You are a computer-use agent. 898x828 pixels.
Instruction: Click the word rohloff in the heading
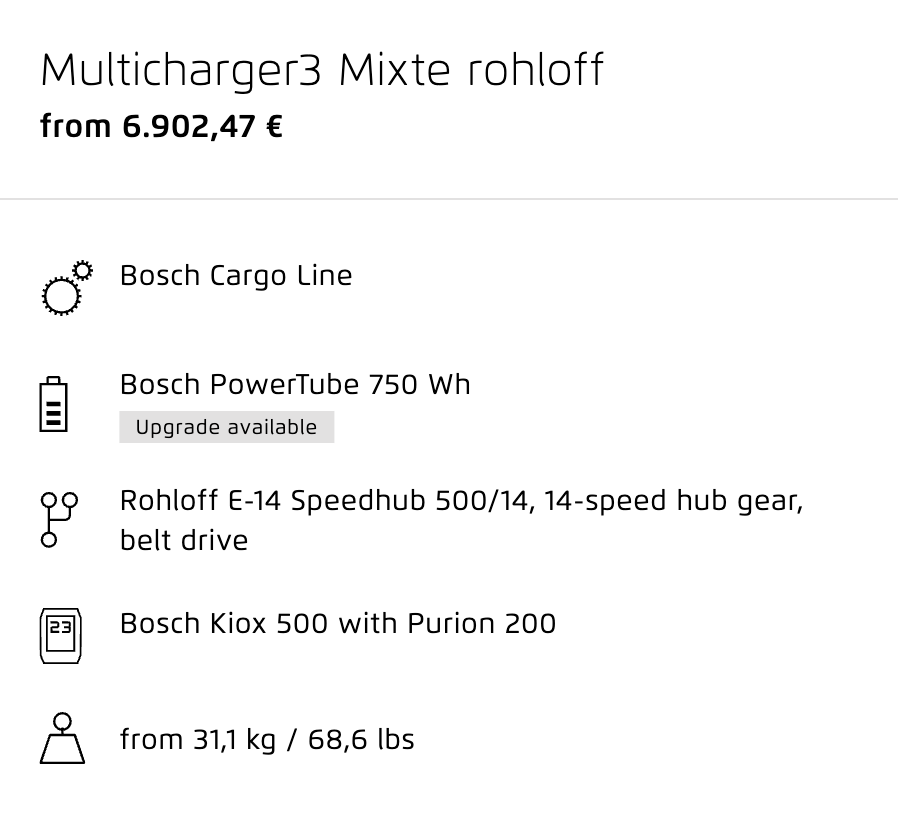(535, 70)
